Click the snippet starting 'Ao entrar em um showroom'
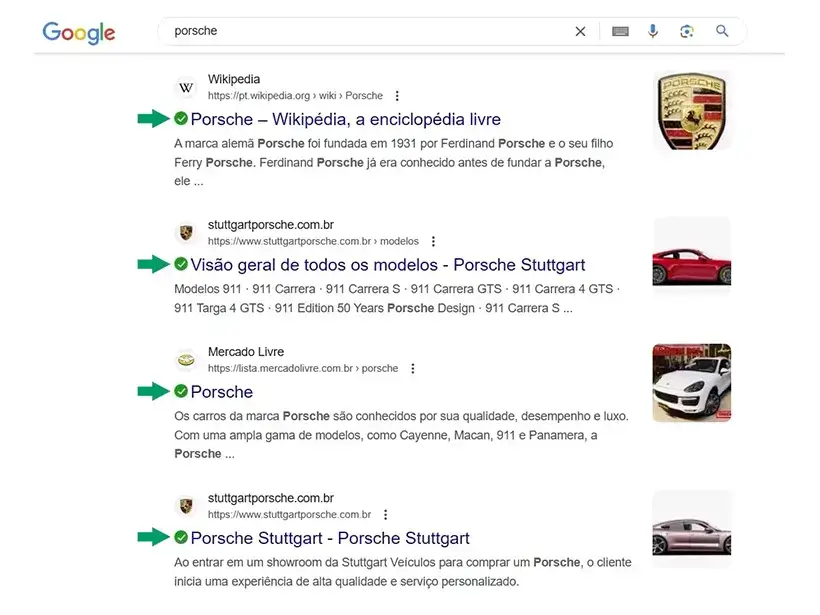820x615 pixels. 403,572
